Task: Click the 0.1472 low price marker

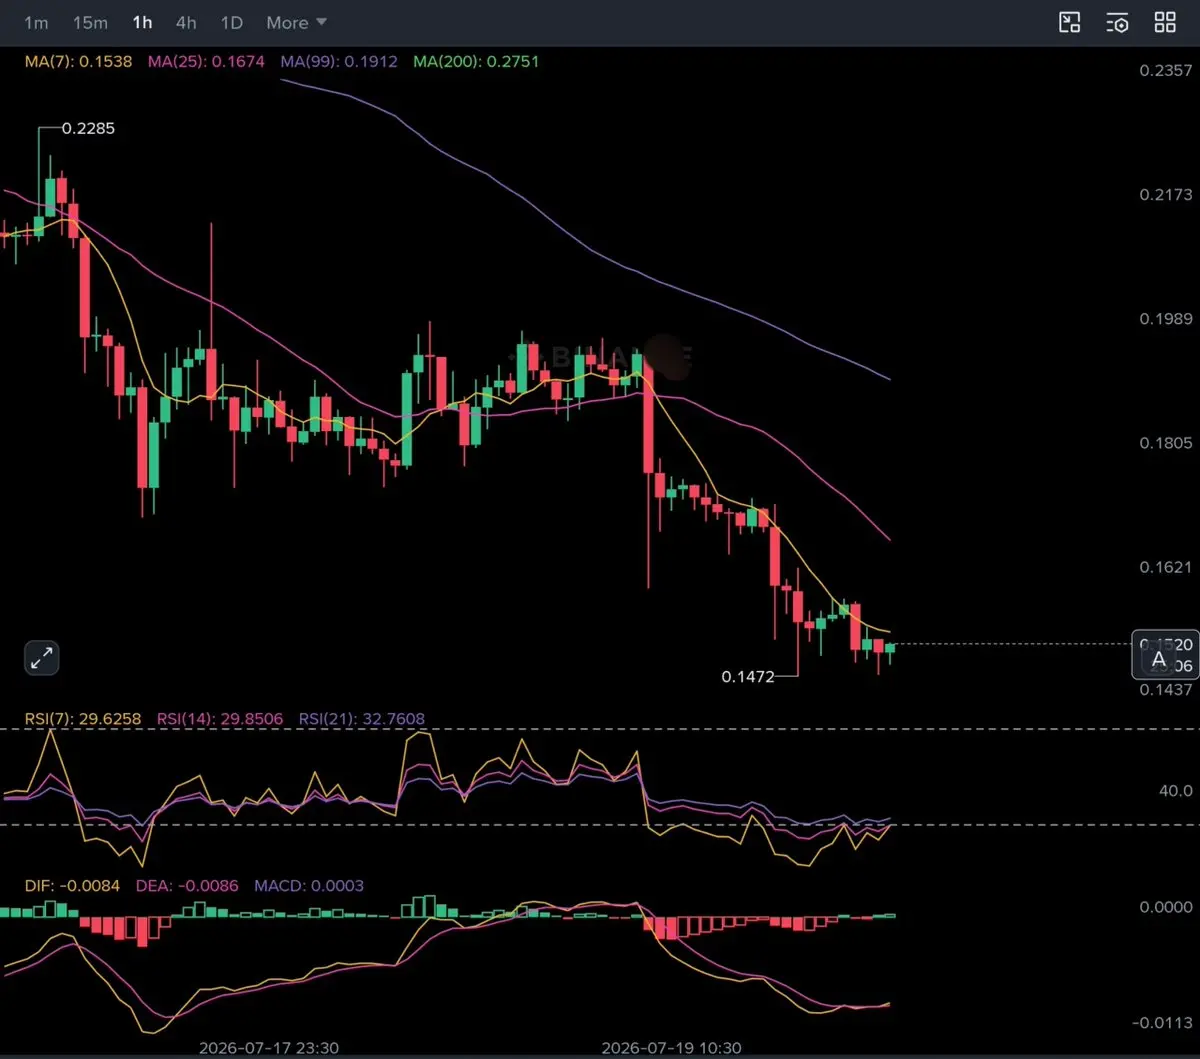Action: tap(748, 677)
